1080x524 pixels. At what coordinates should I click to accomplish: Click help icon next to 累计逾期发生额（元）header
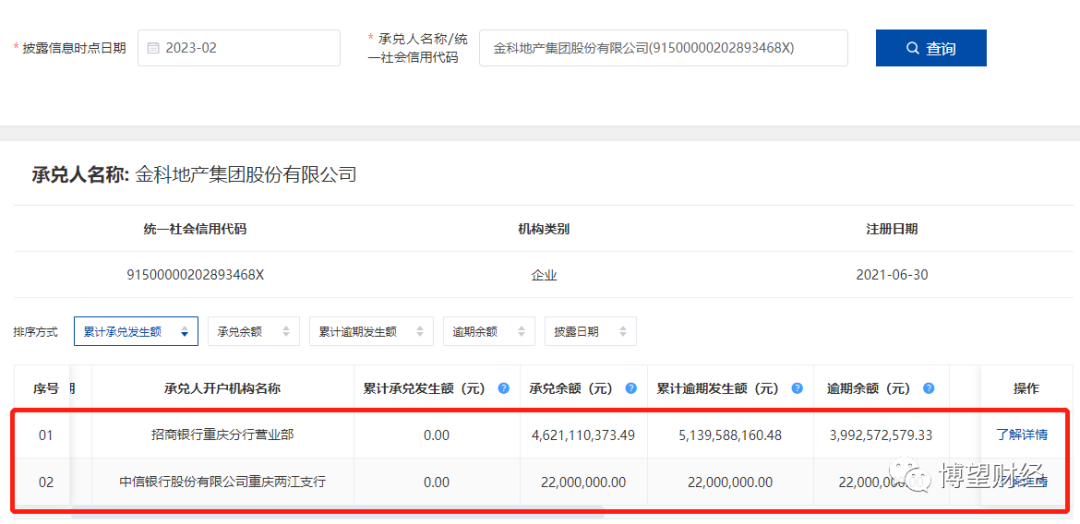[797, 388]
